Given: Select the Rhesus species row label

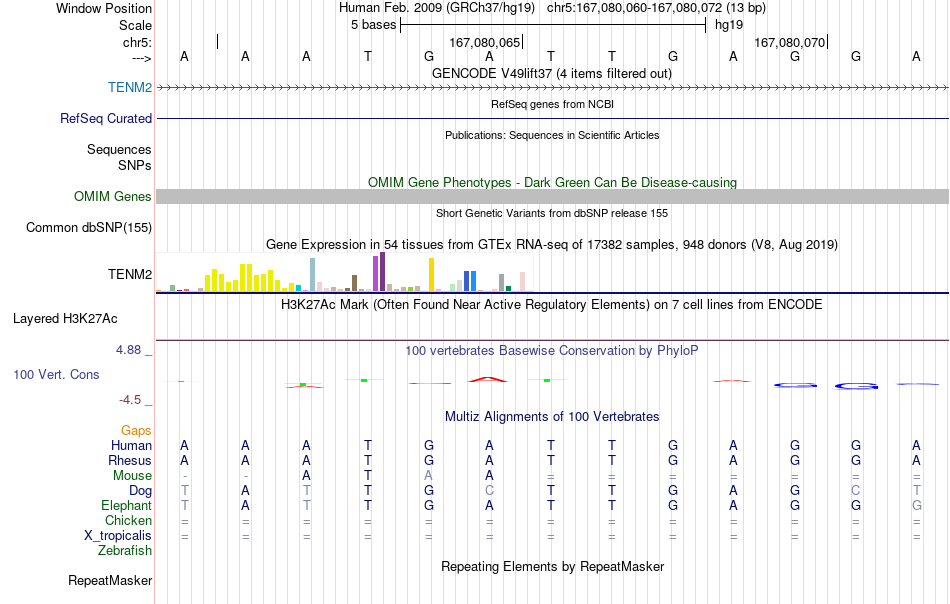Looking at the screenshot, I should [x=130, y=460].
